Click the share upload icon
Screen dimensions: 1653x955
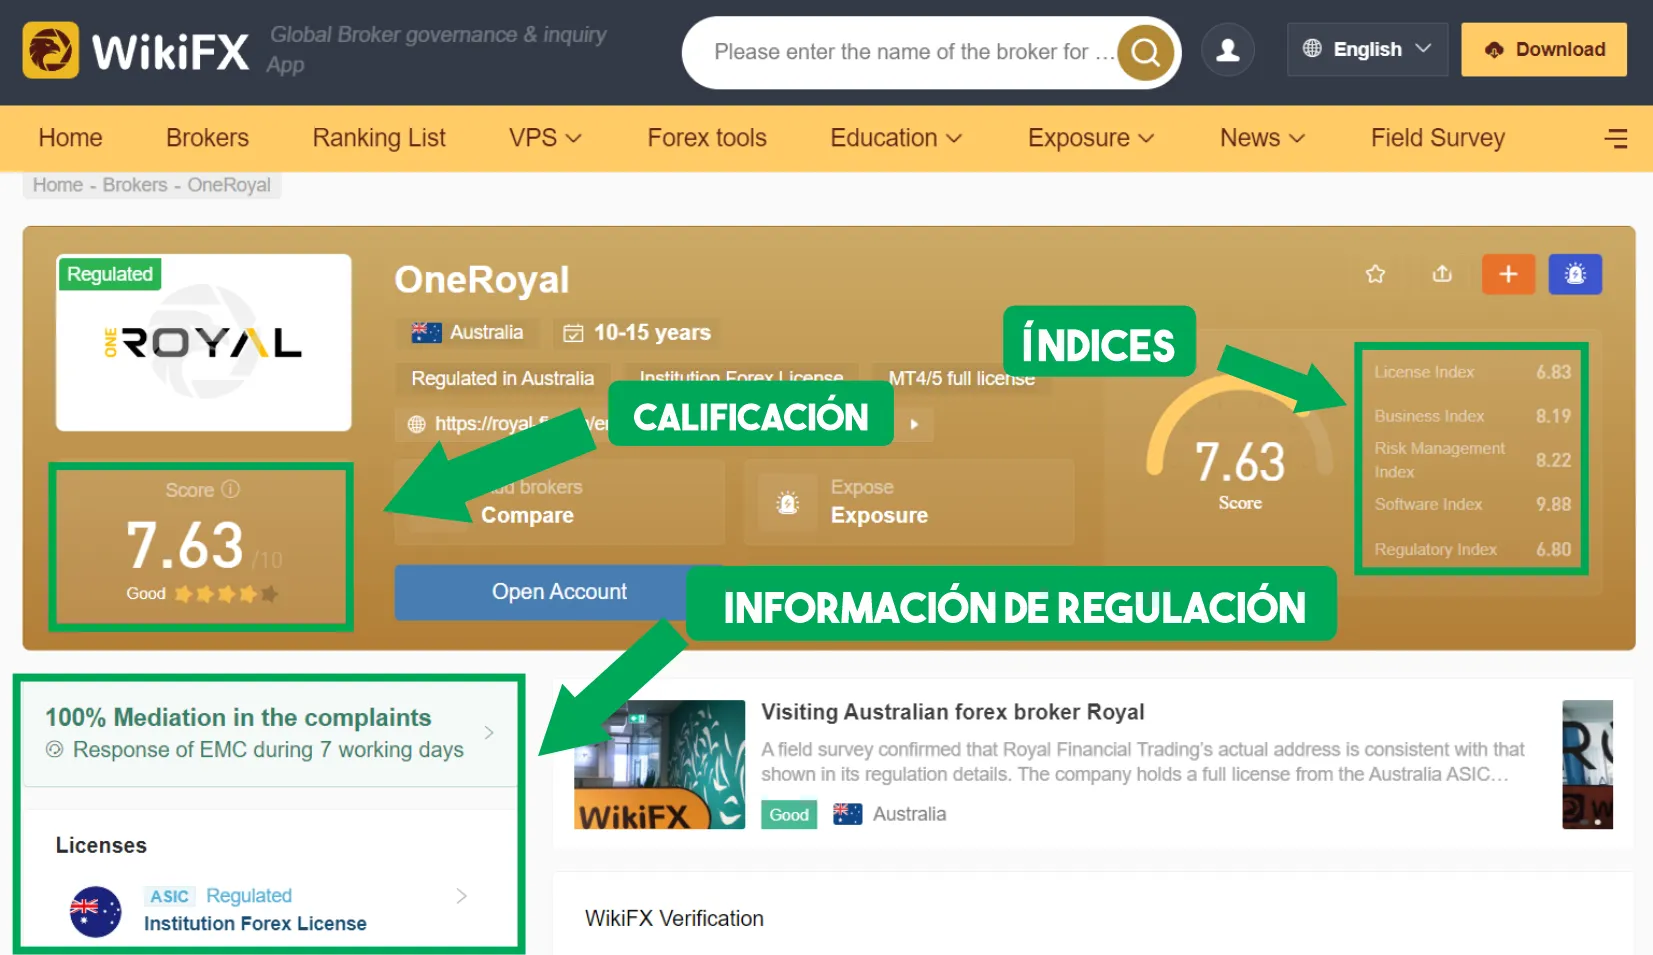tap(1442, 273)
